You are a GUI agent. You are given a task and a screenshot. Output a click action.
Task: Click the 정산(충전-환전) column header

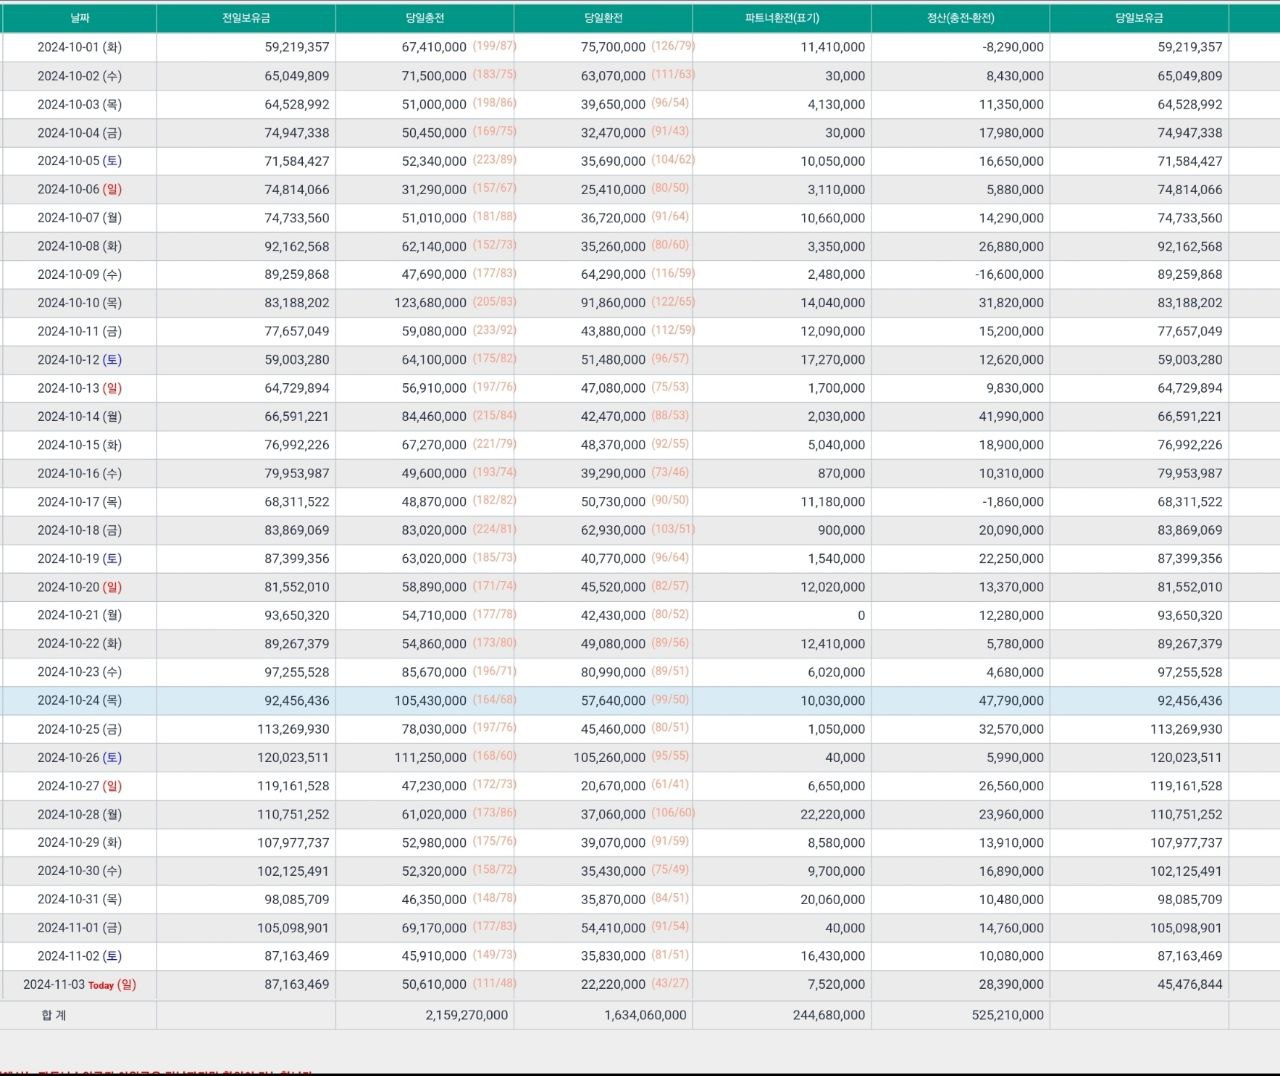coord(960,18)
